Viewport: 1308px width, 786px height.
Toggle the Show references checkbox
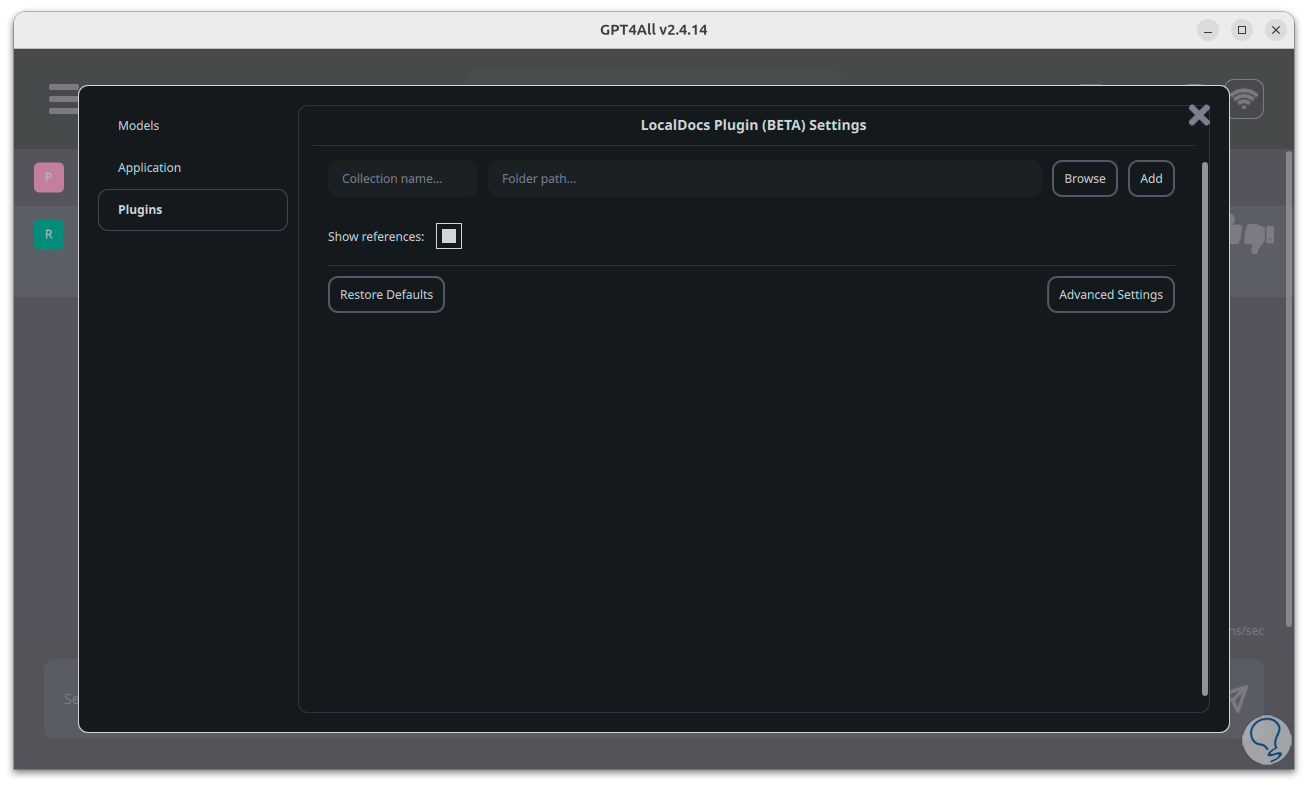point(449,236)
